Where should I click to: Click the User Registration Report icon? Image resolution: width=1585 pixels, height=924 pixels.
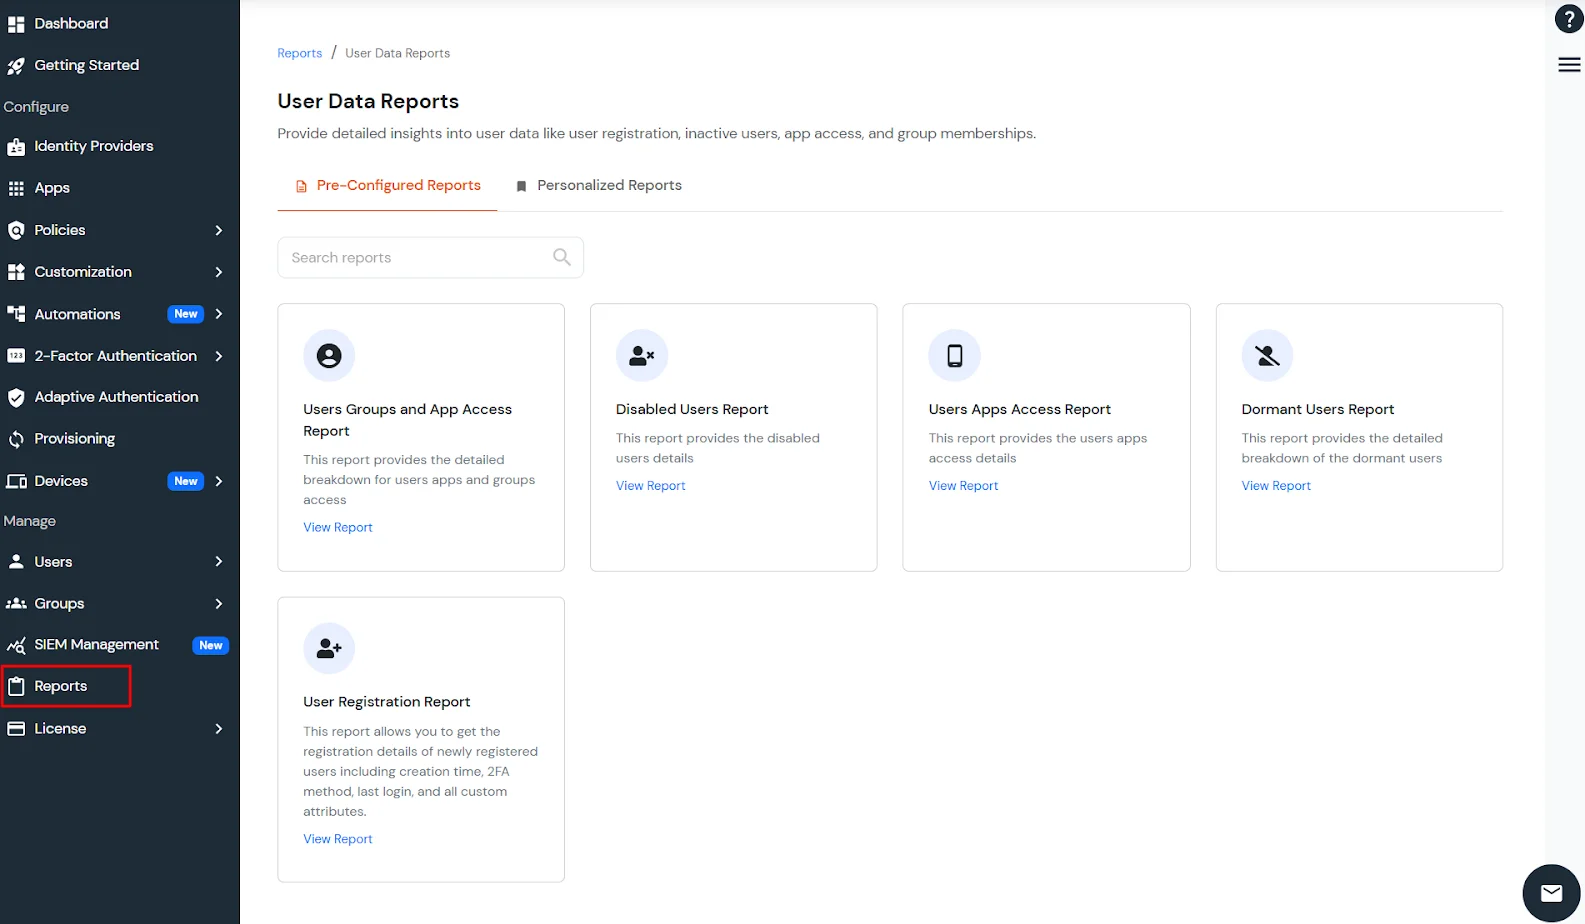[x=329, y=648]
